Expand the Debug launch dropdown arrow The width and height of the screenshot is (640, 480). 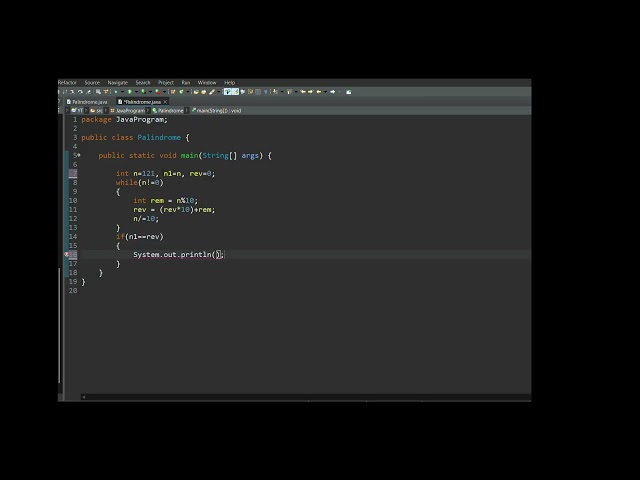[x=122, y=92]
